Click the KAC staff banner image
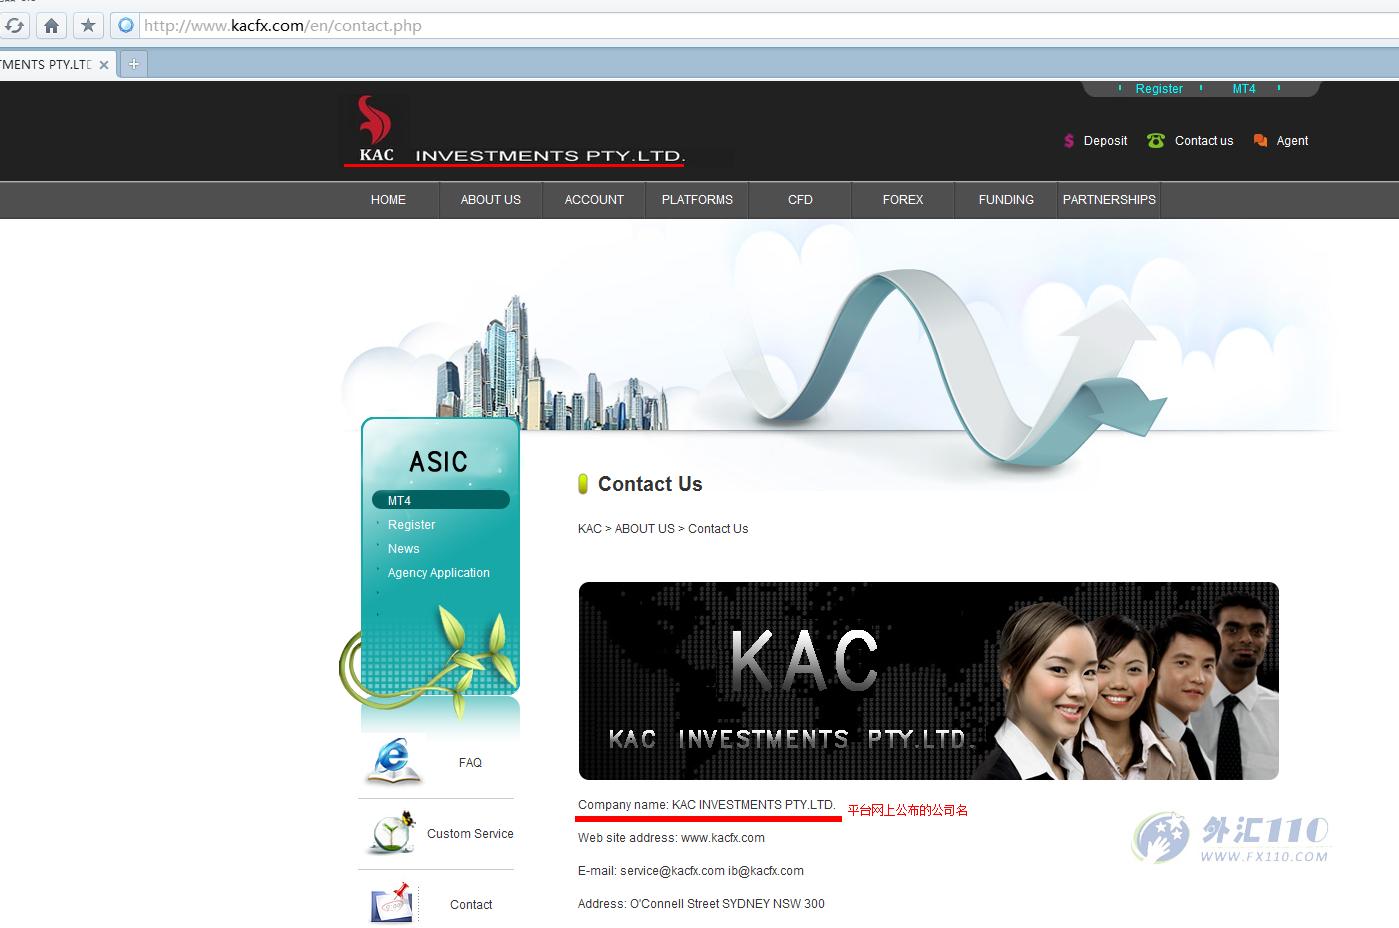The image size is (1399, 928). tap(928, 681)
